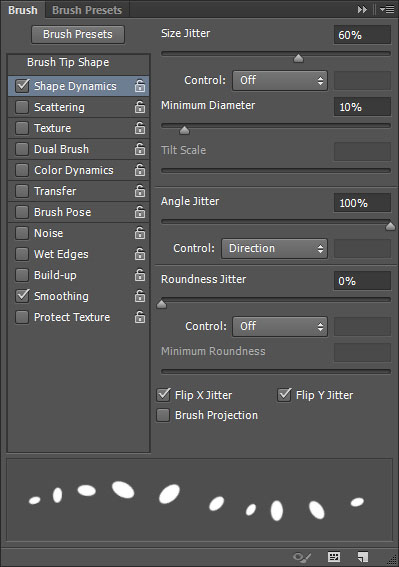The height and width of the screenshot is (567, 399).
Task: Open Size Jitter Control dropdown
Action: 280,80
